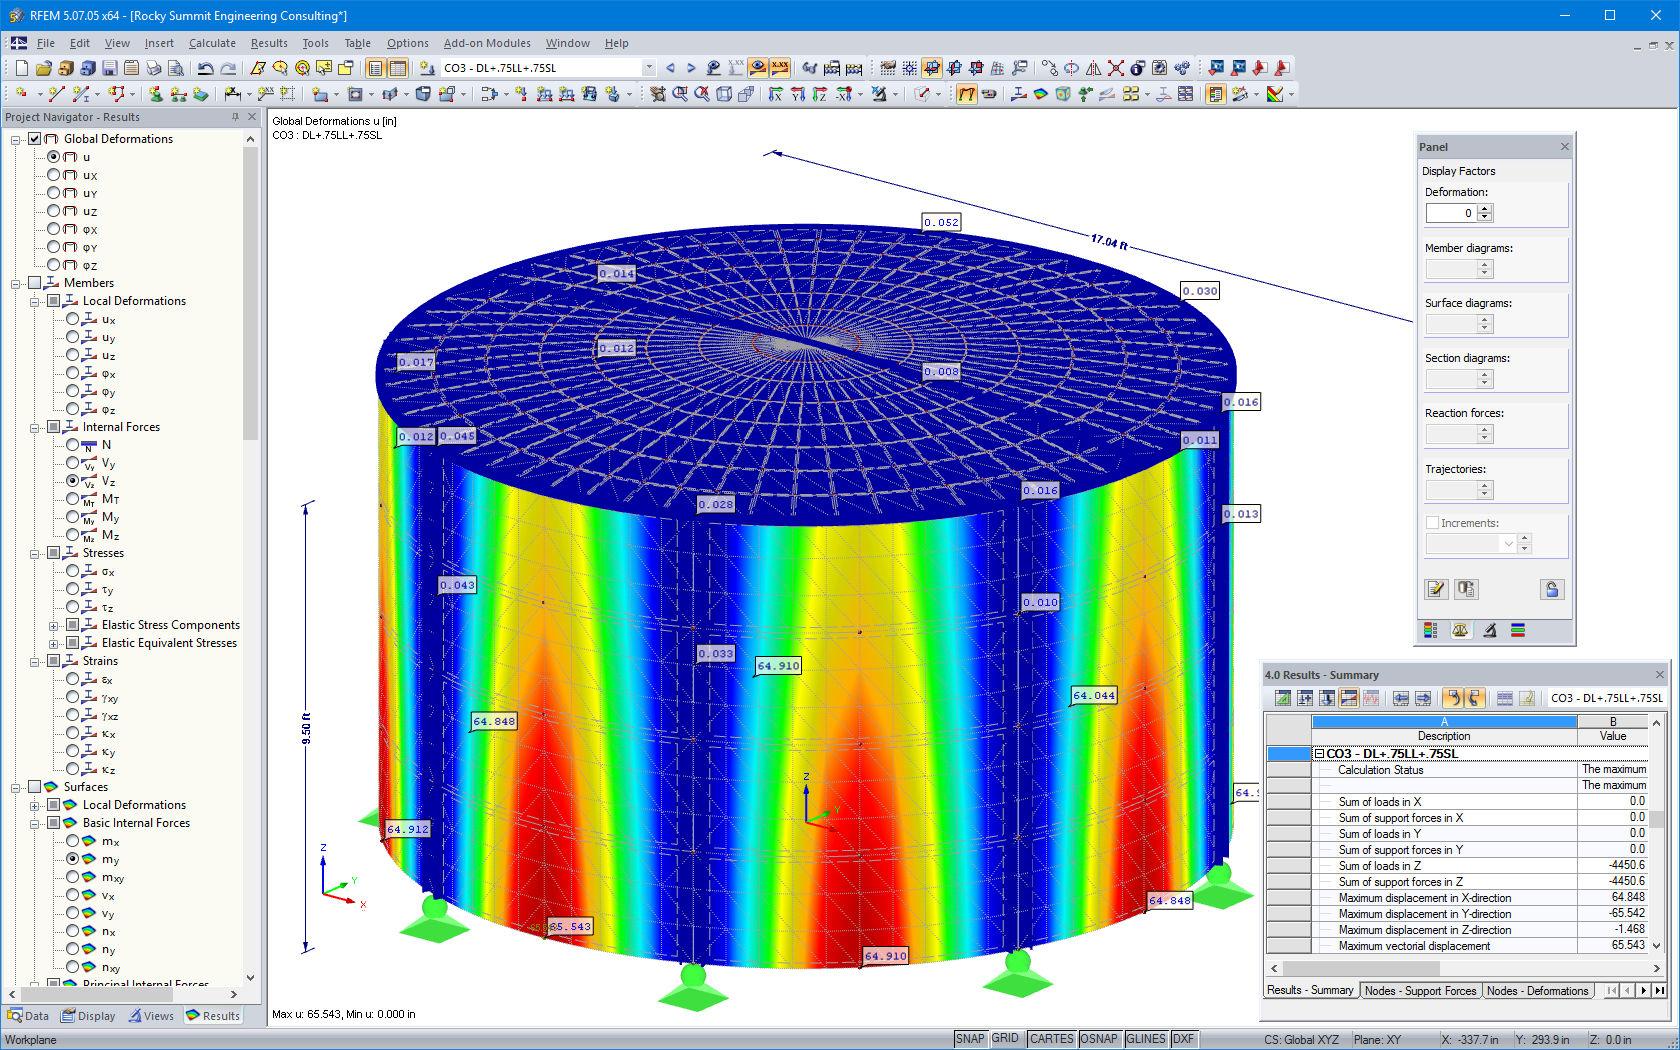Close the Panel window
Screen dimensions: 1680x1050
coord(1565,147)
